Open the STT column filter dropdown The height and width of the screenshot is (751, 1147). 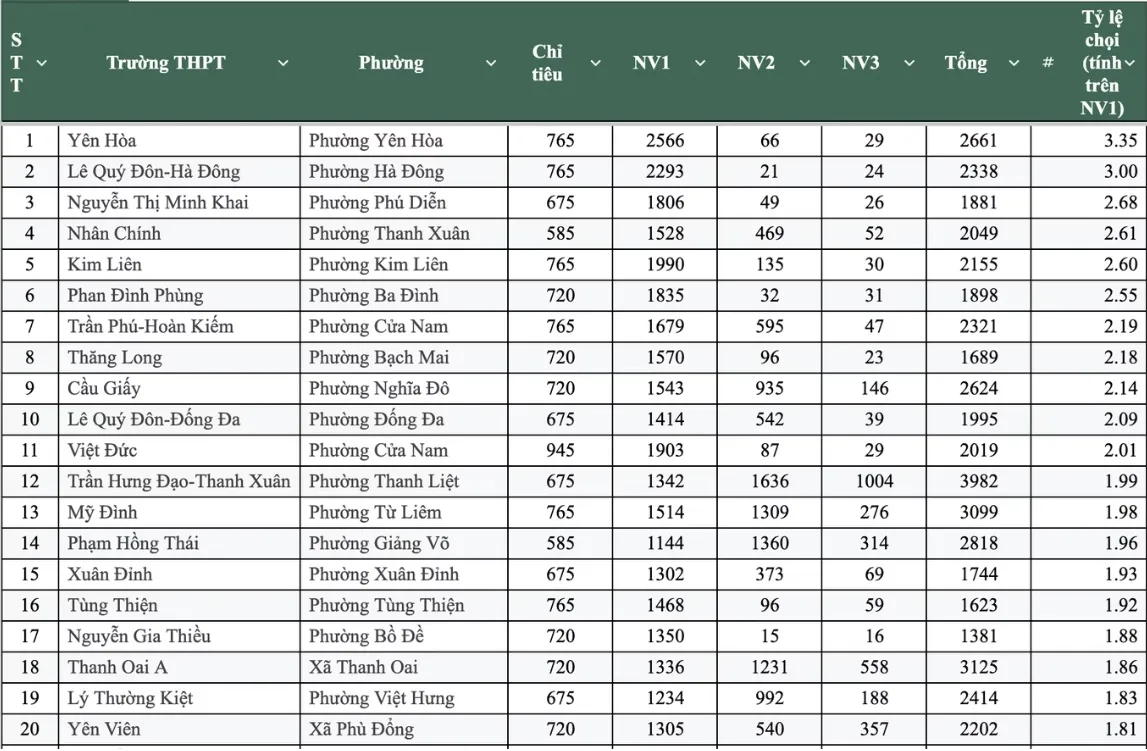click(42, 63)
